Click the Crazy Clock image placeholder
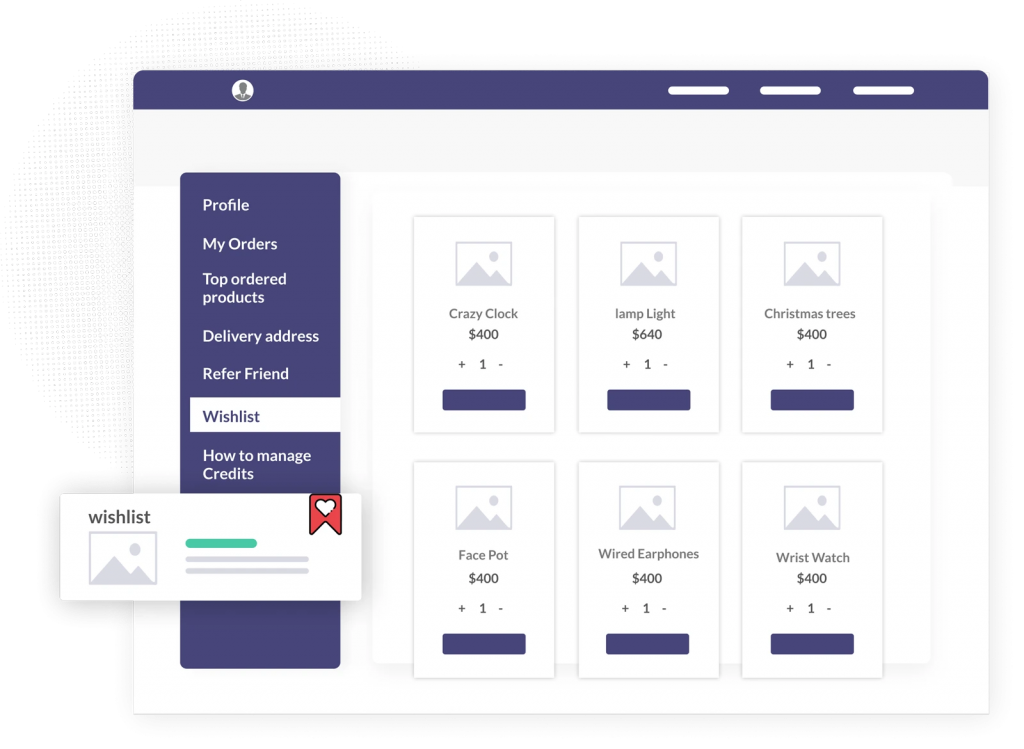The image size is (1024, 749). 483,264
